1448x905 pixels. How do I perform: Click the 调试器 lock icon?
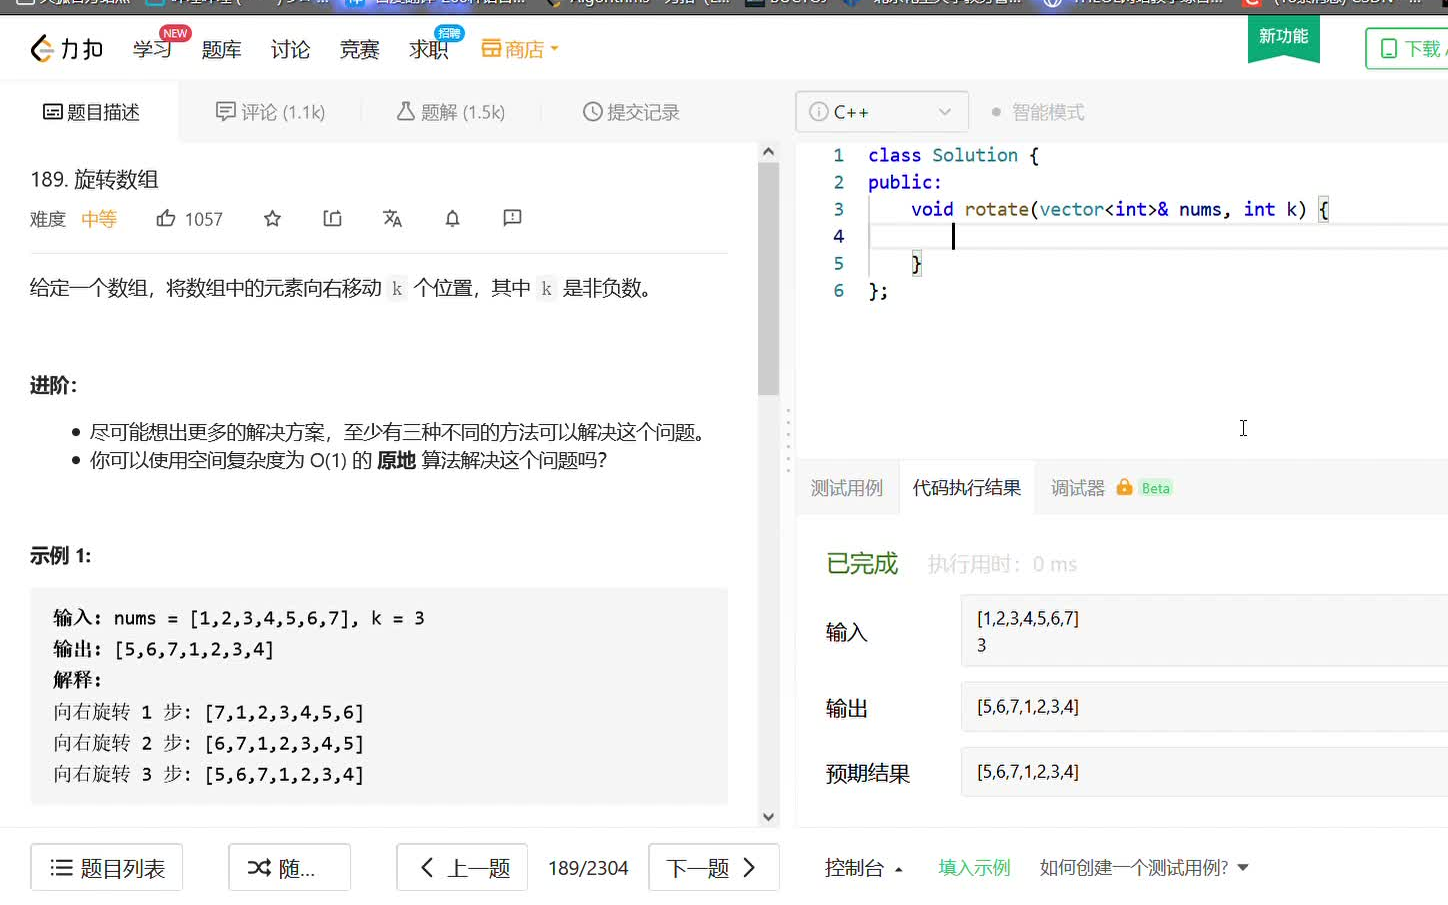tap(1124, 487)
